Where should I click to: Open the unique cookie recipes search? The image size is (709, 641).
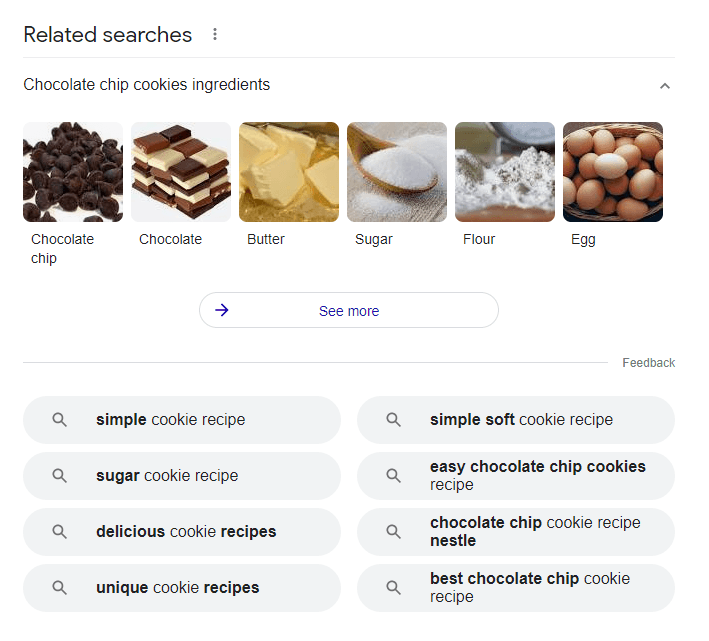tap(182, 588)
